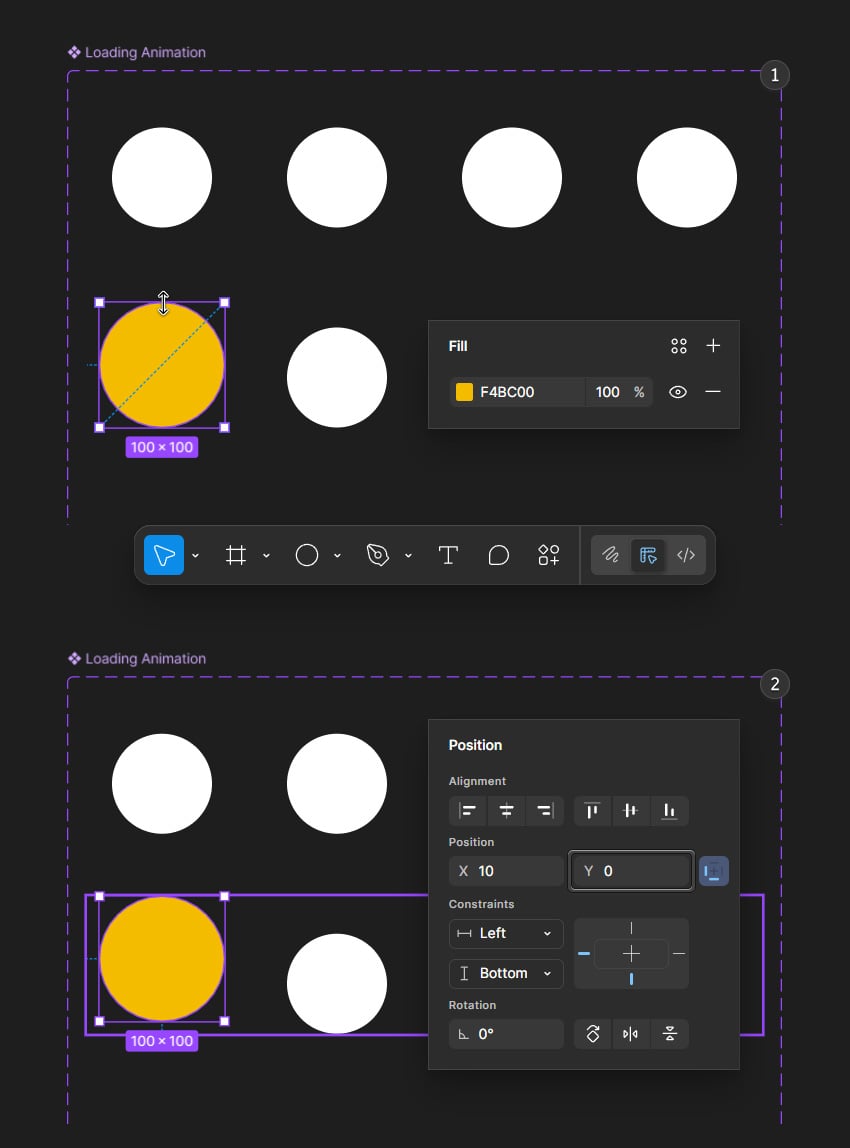Open the Actions components tool
Image resolution: width=850 pixels, height=1148 pixels.
point(548,555)
